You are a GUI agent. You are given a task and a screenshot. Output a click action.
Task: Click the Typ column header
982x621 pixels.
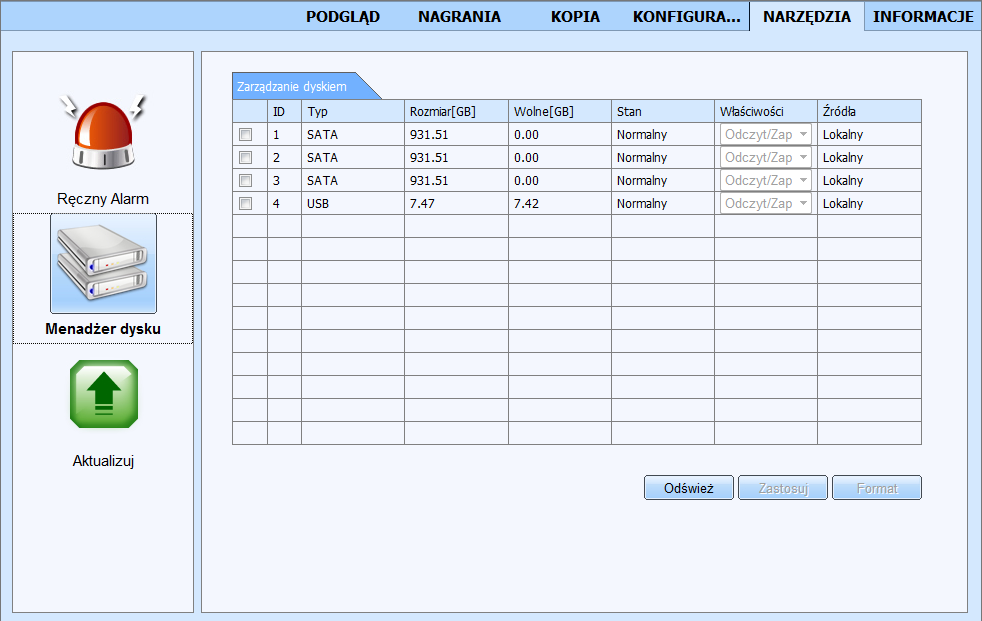click(x=353, y=111)
